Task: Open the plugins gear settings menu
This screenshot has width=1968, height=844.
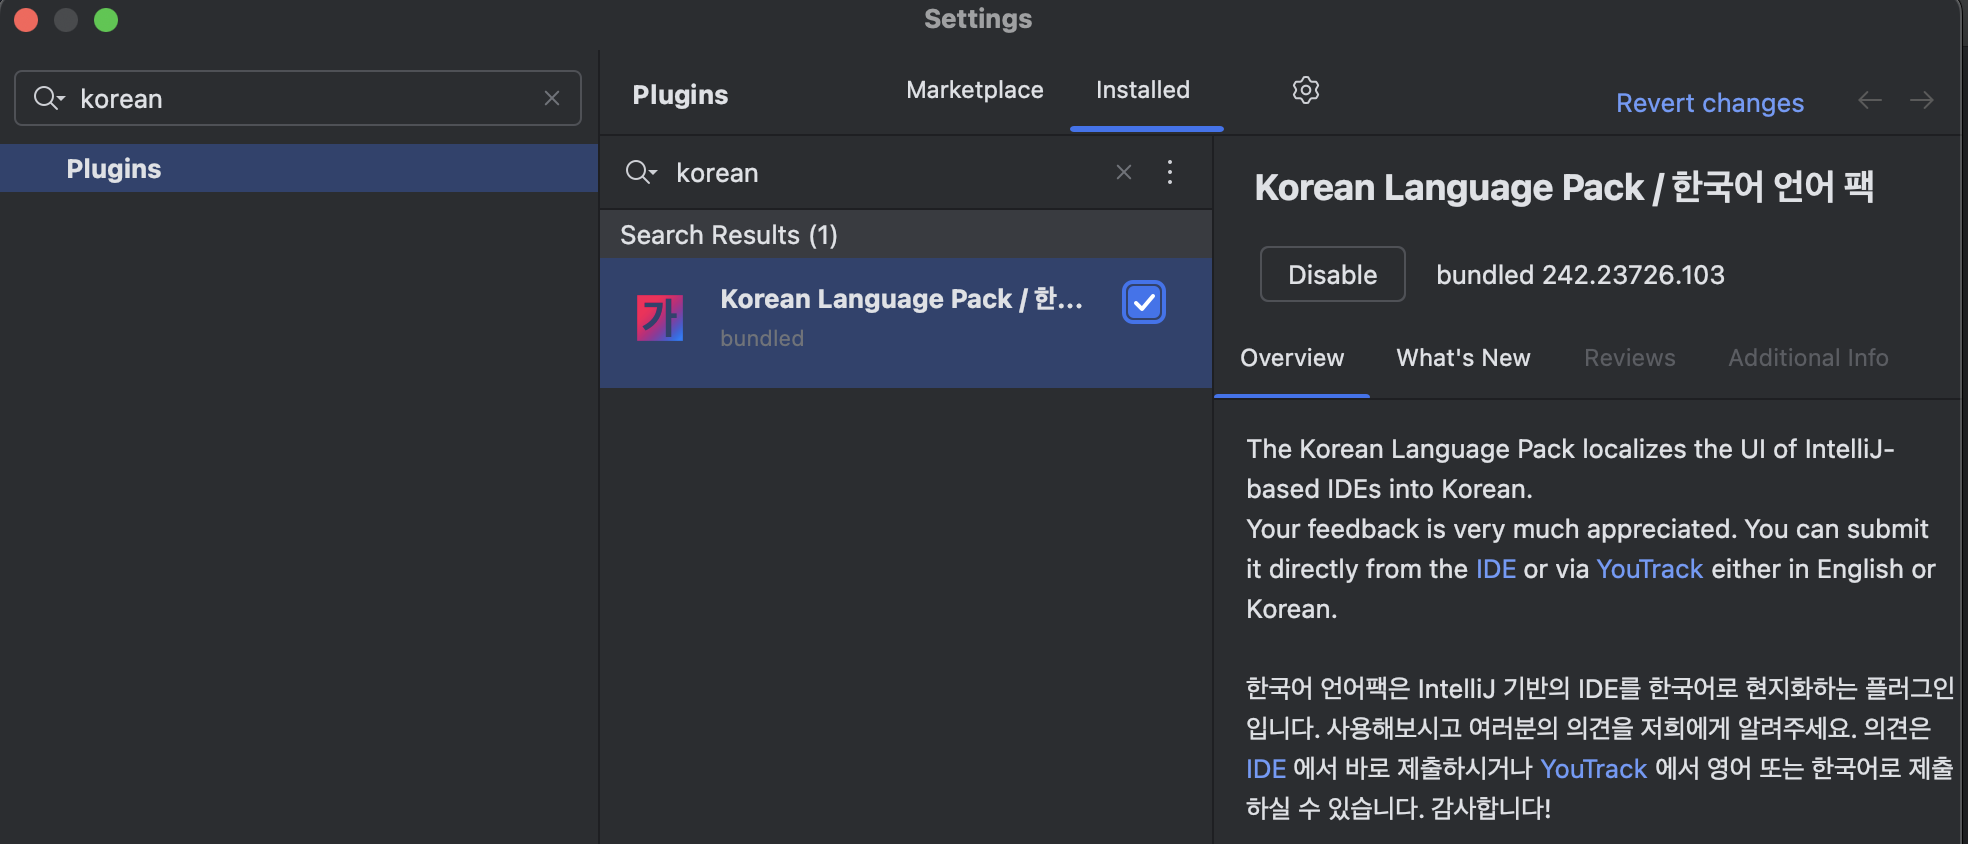Action: 1305,90
